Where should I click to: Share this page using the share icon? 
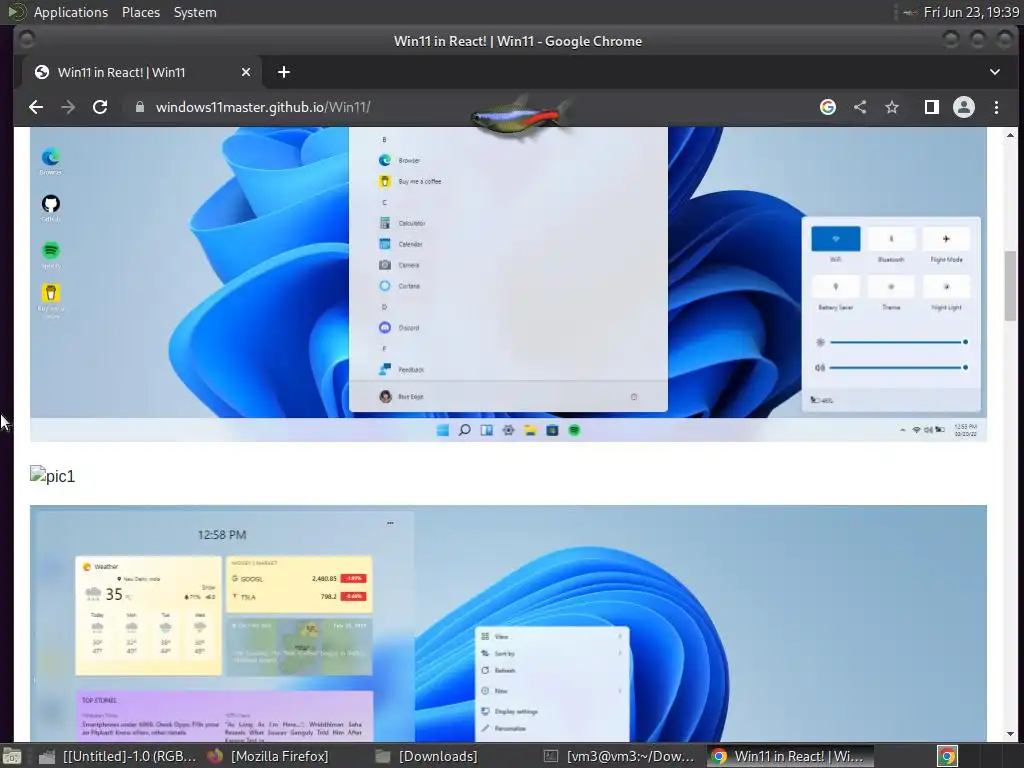pos(860,107)
